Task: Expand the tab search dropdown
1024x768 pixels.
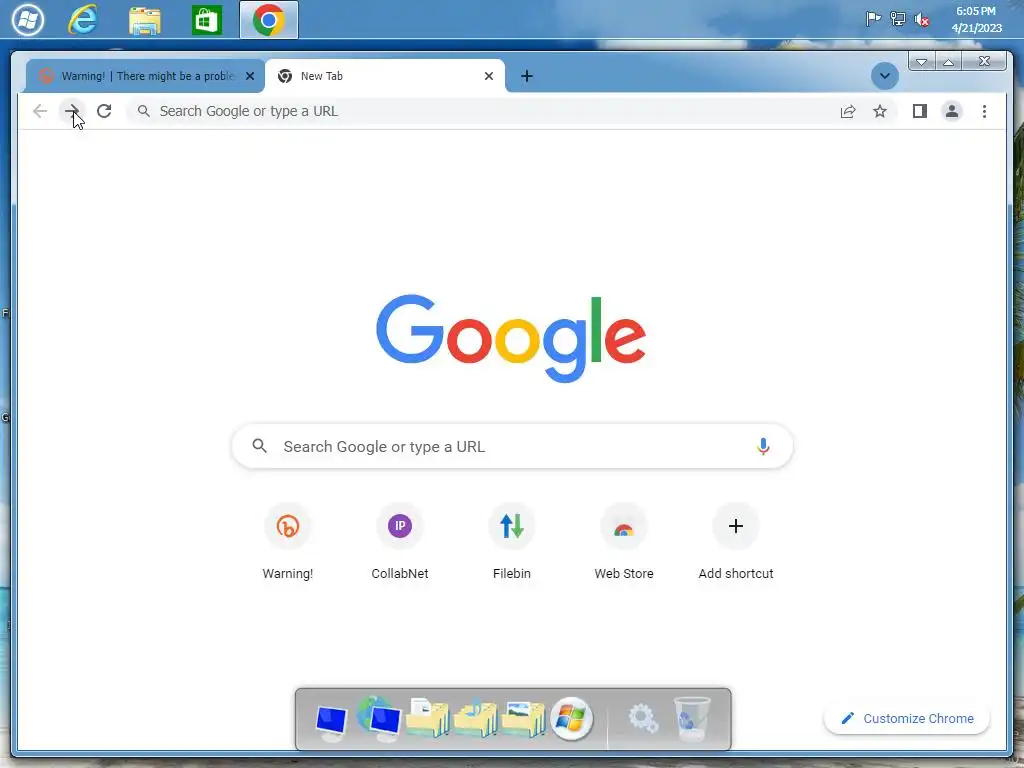Action: click(884, 76)
